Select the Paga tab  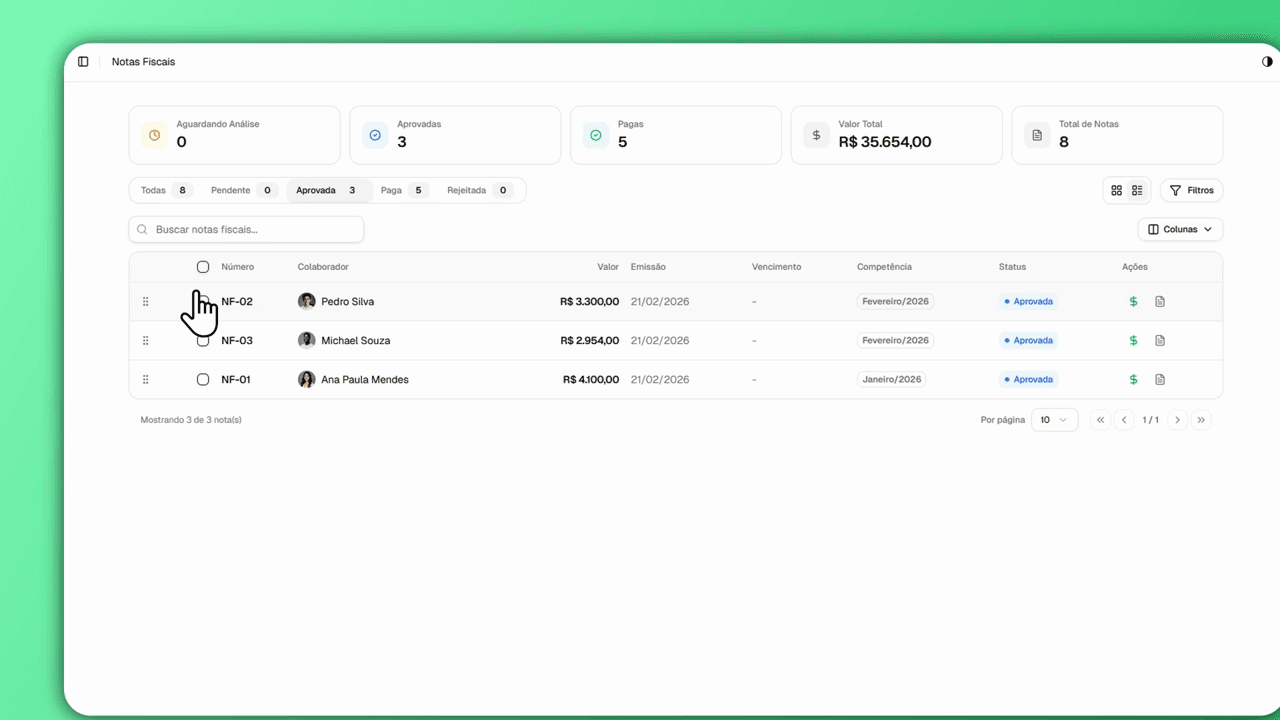pyautogui.click(x=403, y=190)
